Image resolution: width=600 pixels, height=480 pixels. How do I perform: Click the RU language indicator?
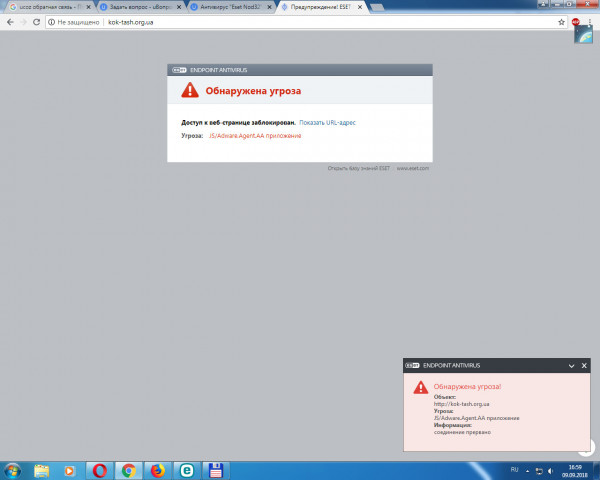514,470
